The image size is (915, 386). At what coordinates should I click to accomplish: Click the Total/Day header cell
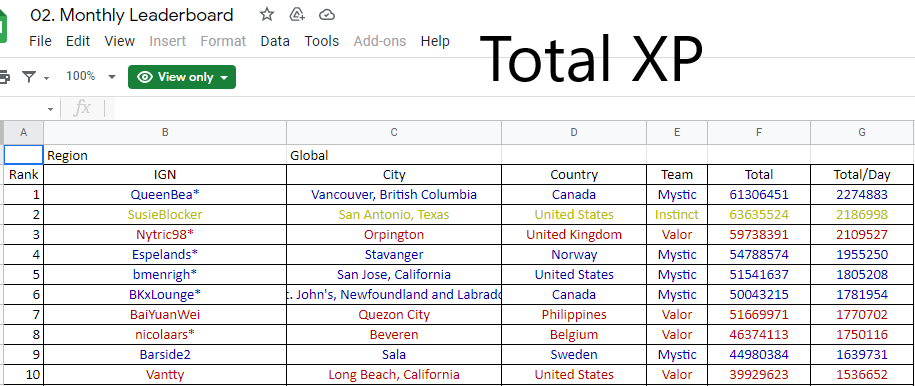862,175
